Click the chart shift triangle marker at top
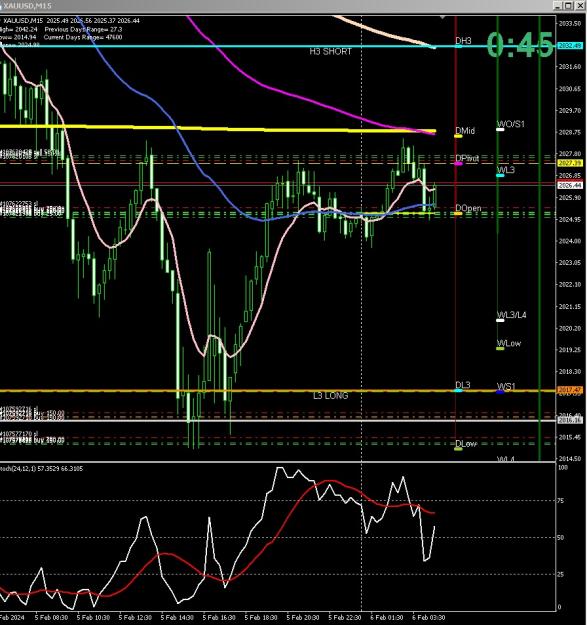 click(x=442, y=18)
